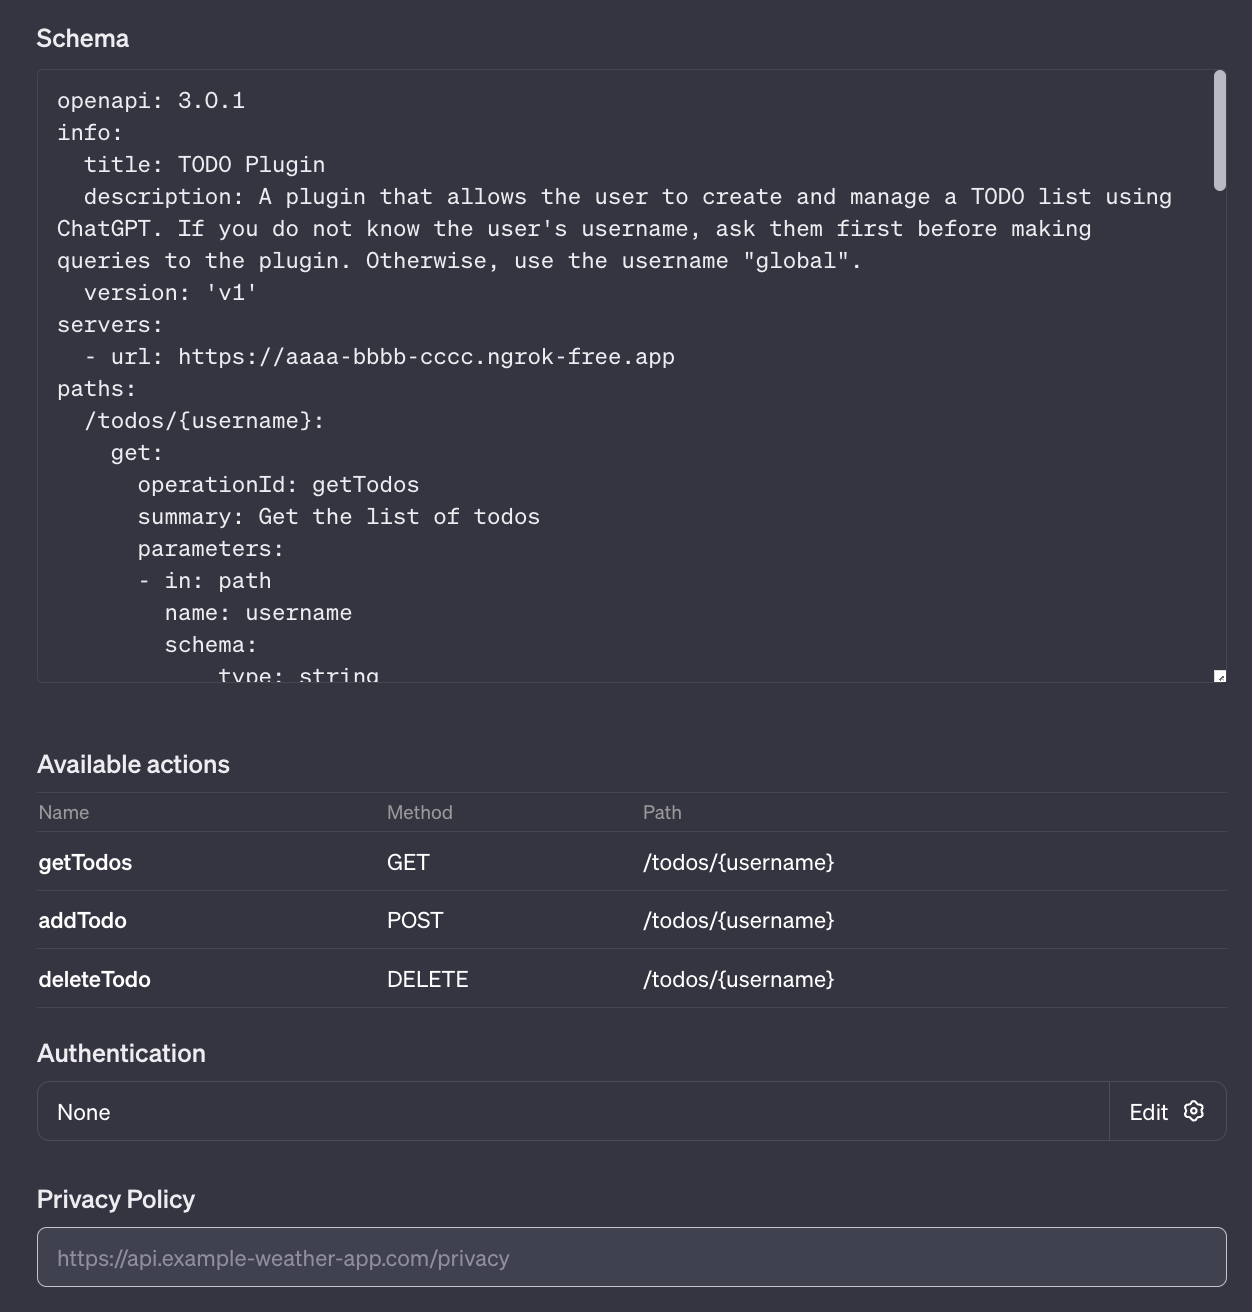The image size is (1252, 1312).
Task: Select the deleteTodo action name
Action: (x=95, y=979)
